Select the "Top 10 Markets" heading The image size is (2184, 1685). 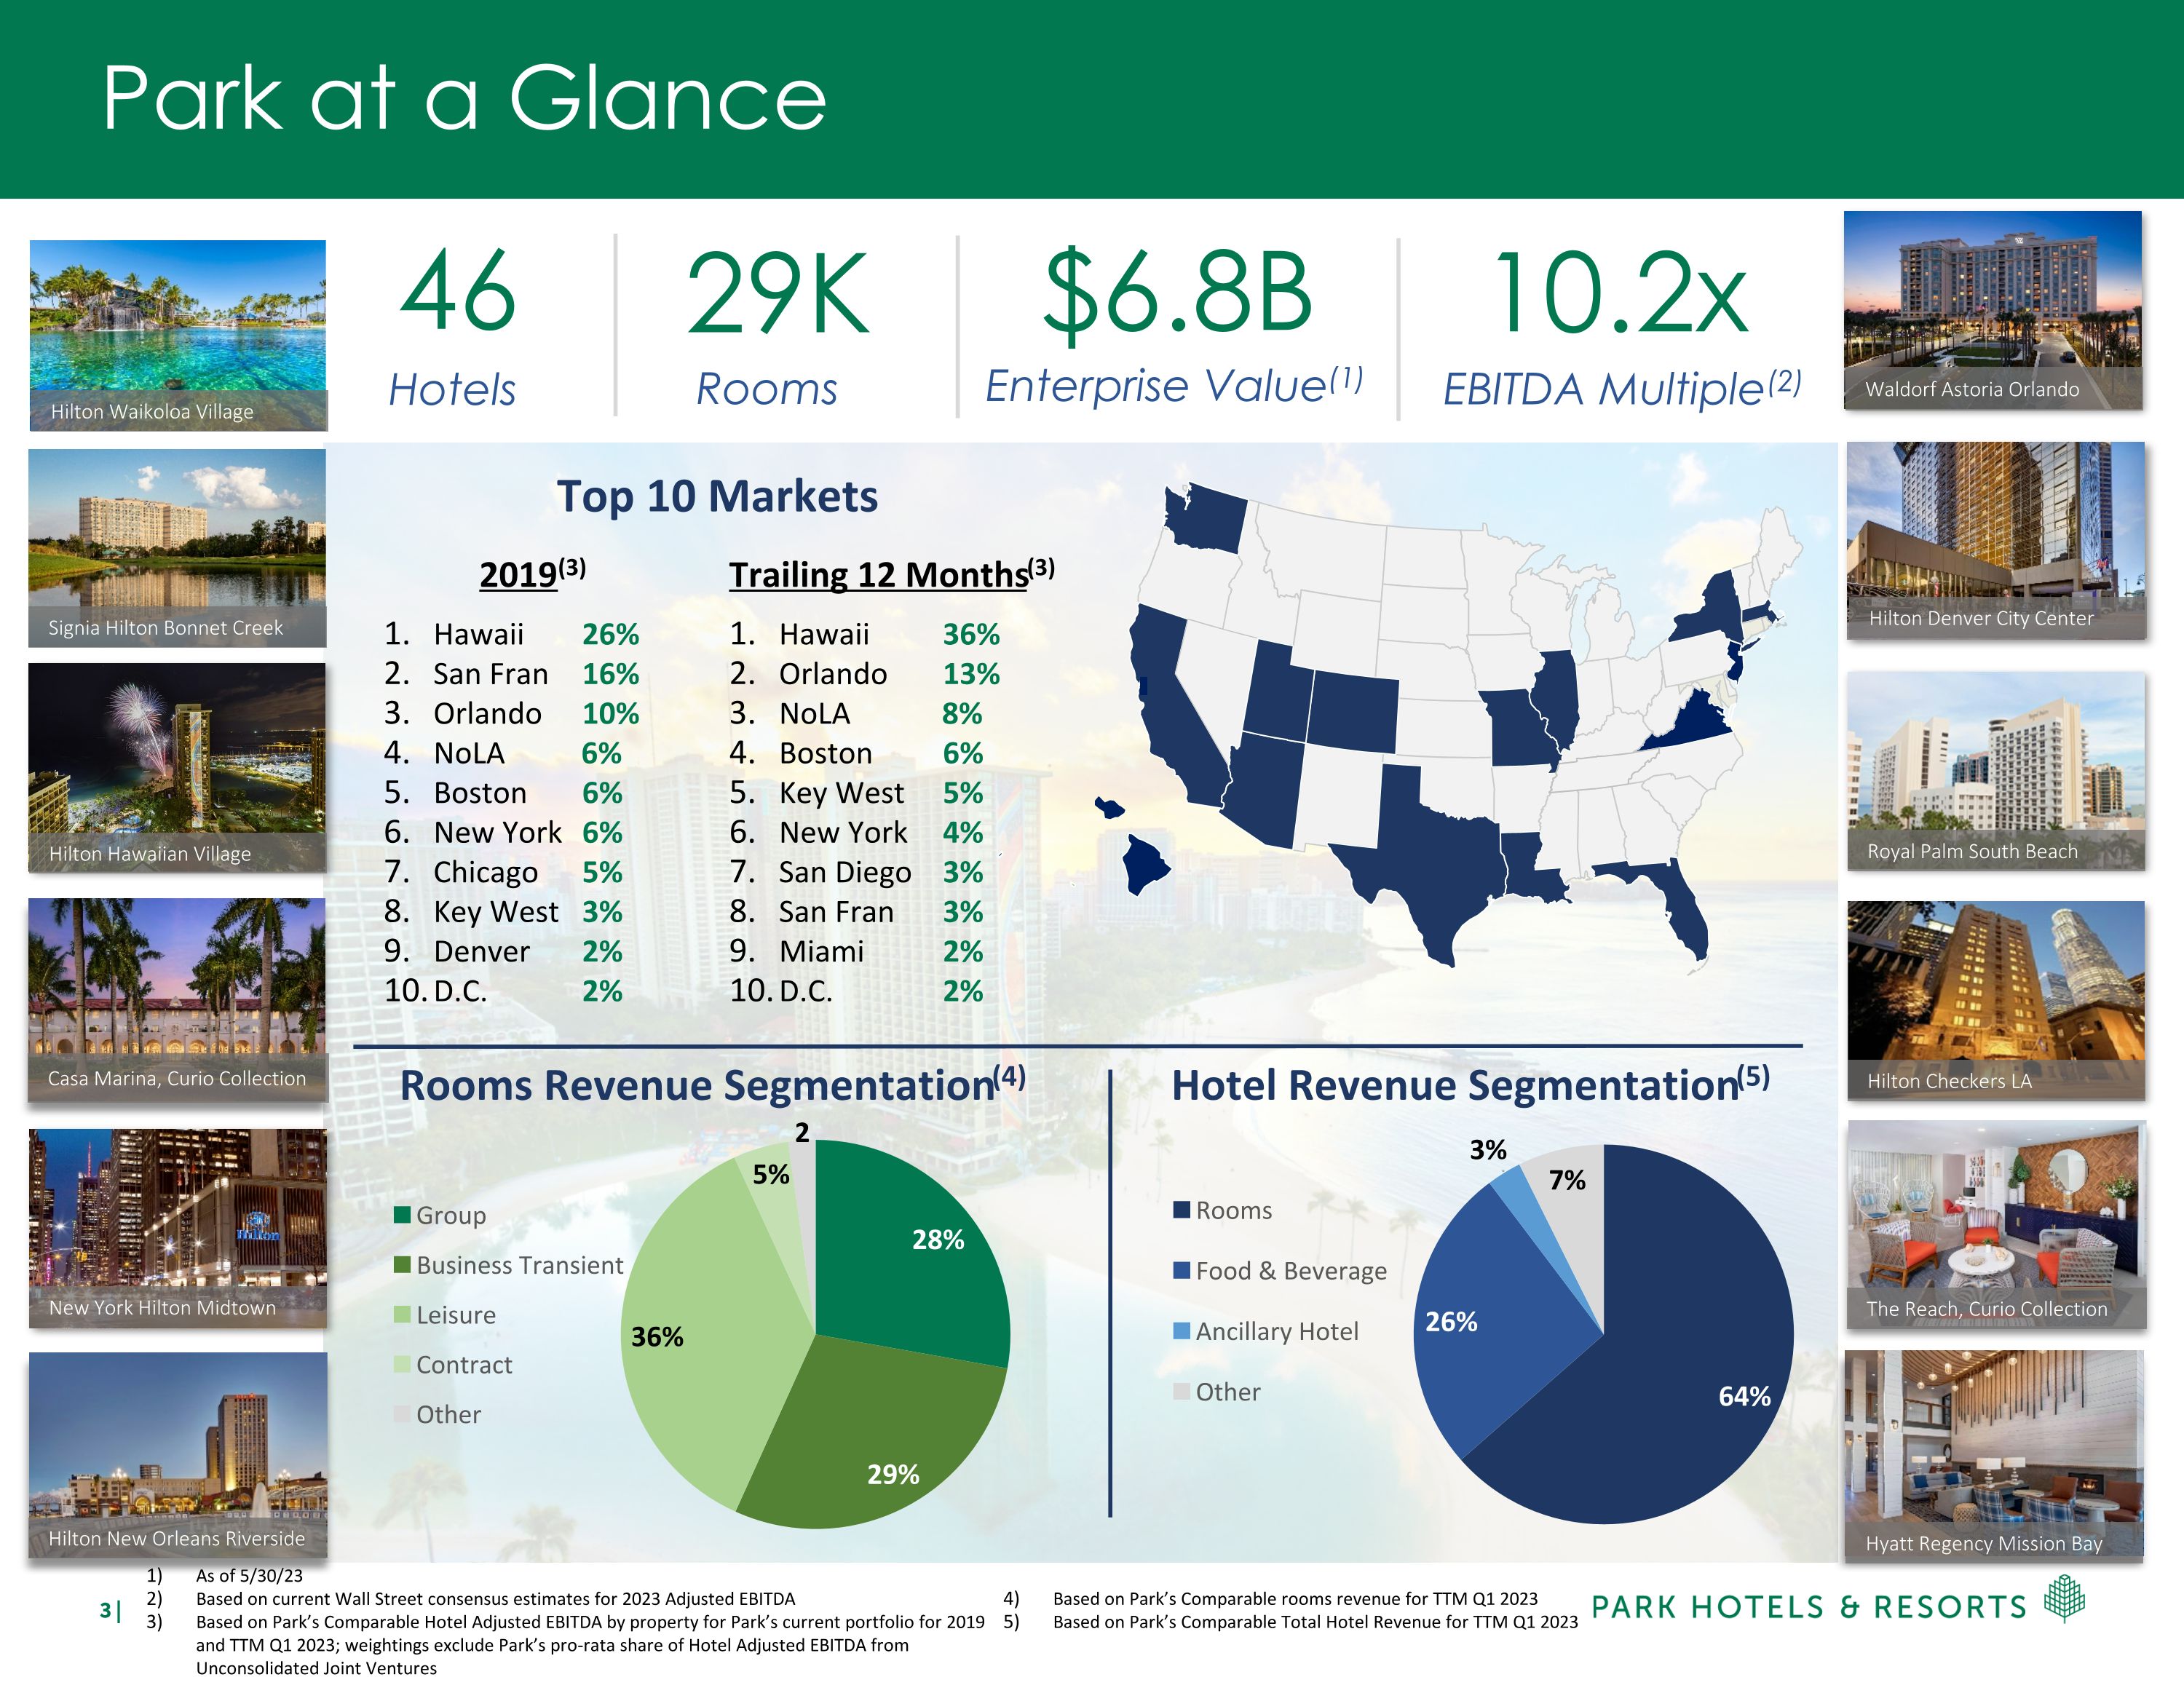[717, 496]
